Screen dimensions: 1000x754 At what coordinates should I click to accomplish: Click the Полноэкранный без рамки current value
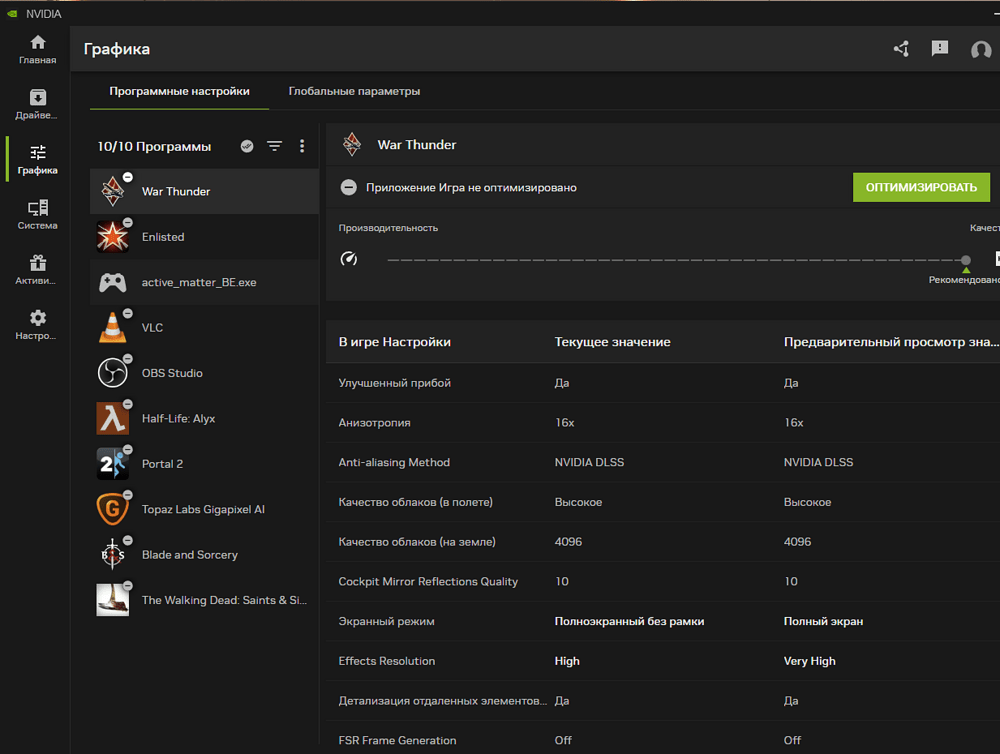629,621
